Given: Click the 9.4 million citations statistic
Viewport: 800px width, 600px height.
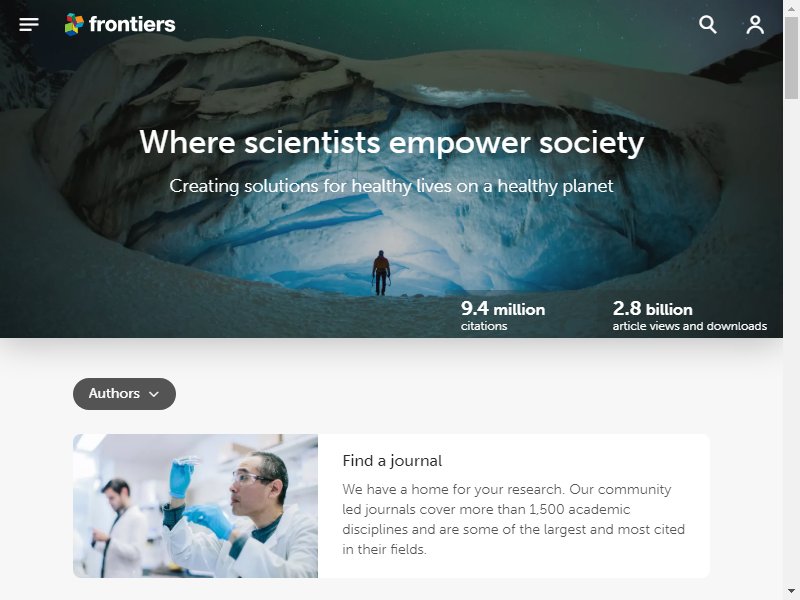Looking at the screenshot, I should pos(503,315).
